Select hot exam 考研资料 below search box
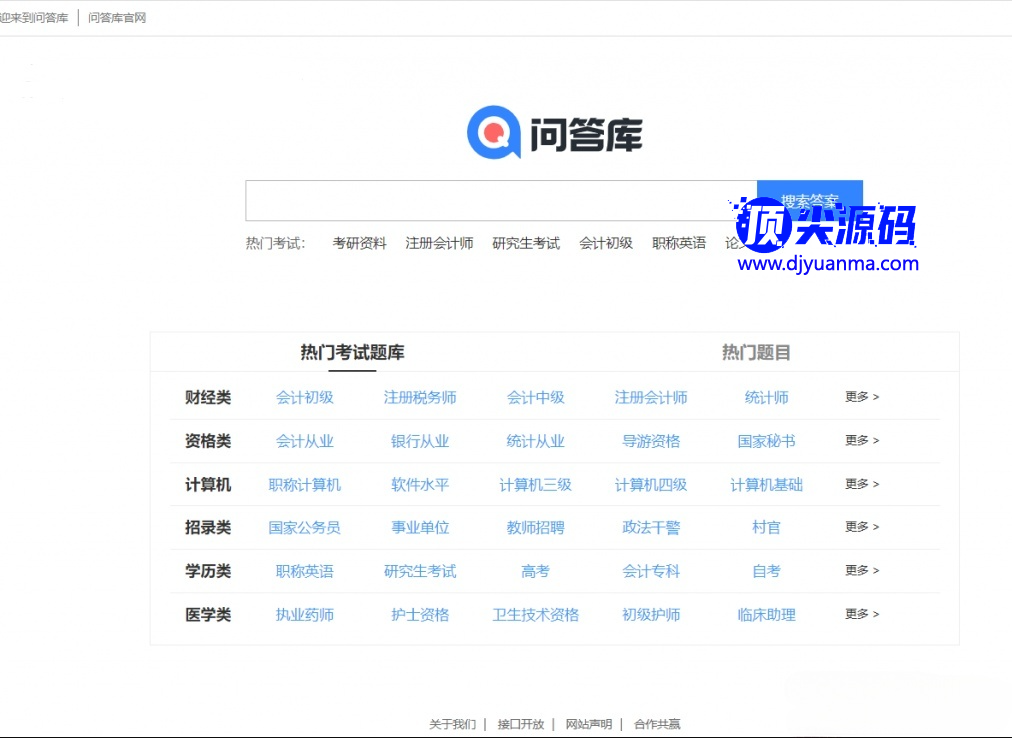Viewport: 1012px width, 738px height. pyautogui.click(x=359, y=243)
